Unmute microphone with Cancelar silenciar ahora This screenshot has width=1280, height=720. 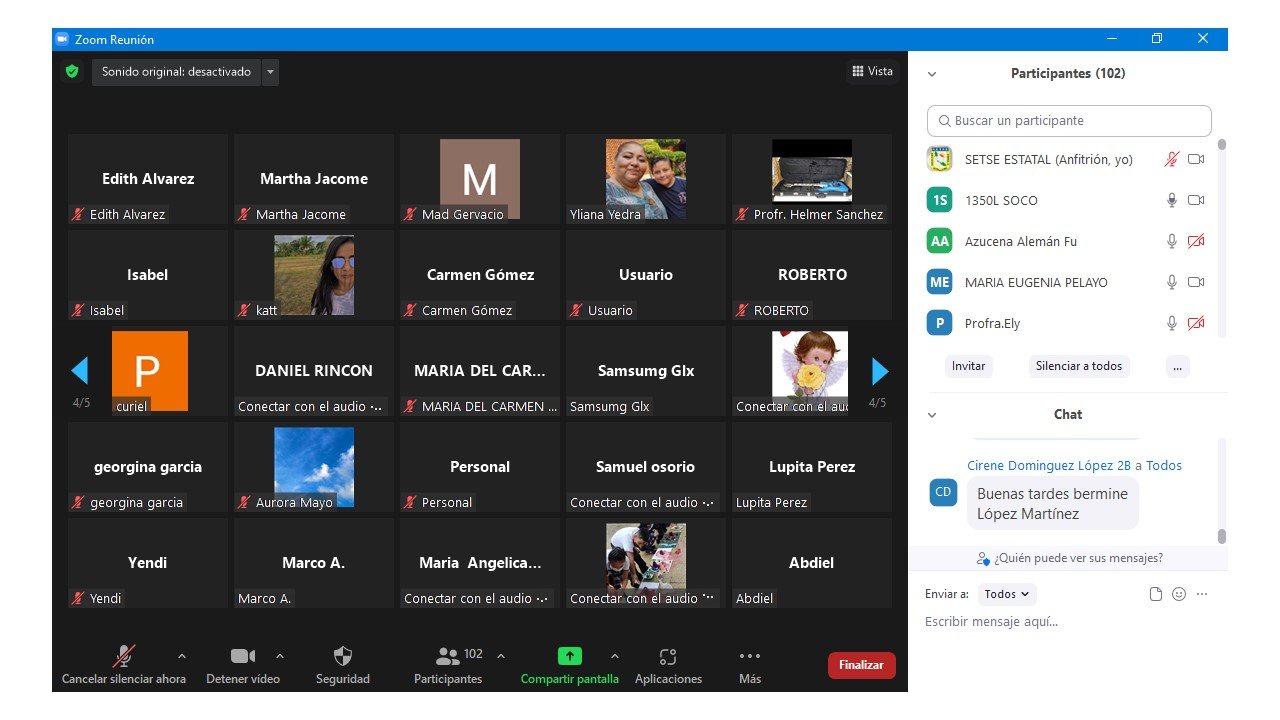tap(124, 657)
